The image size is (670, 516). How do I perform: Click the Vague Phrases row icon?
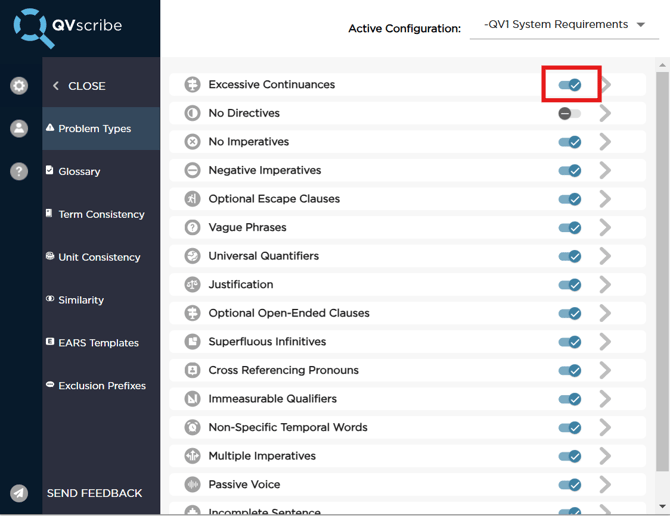pos(192,227)
